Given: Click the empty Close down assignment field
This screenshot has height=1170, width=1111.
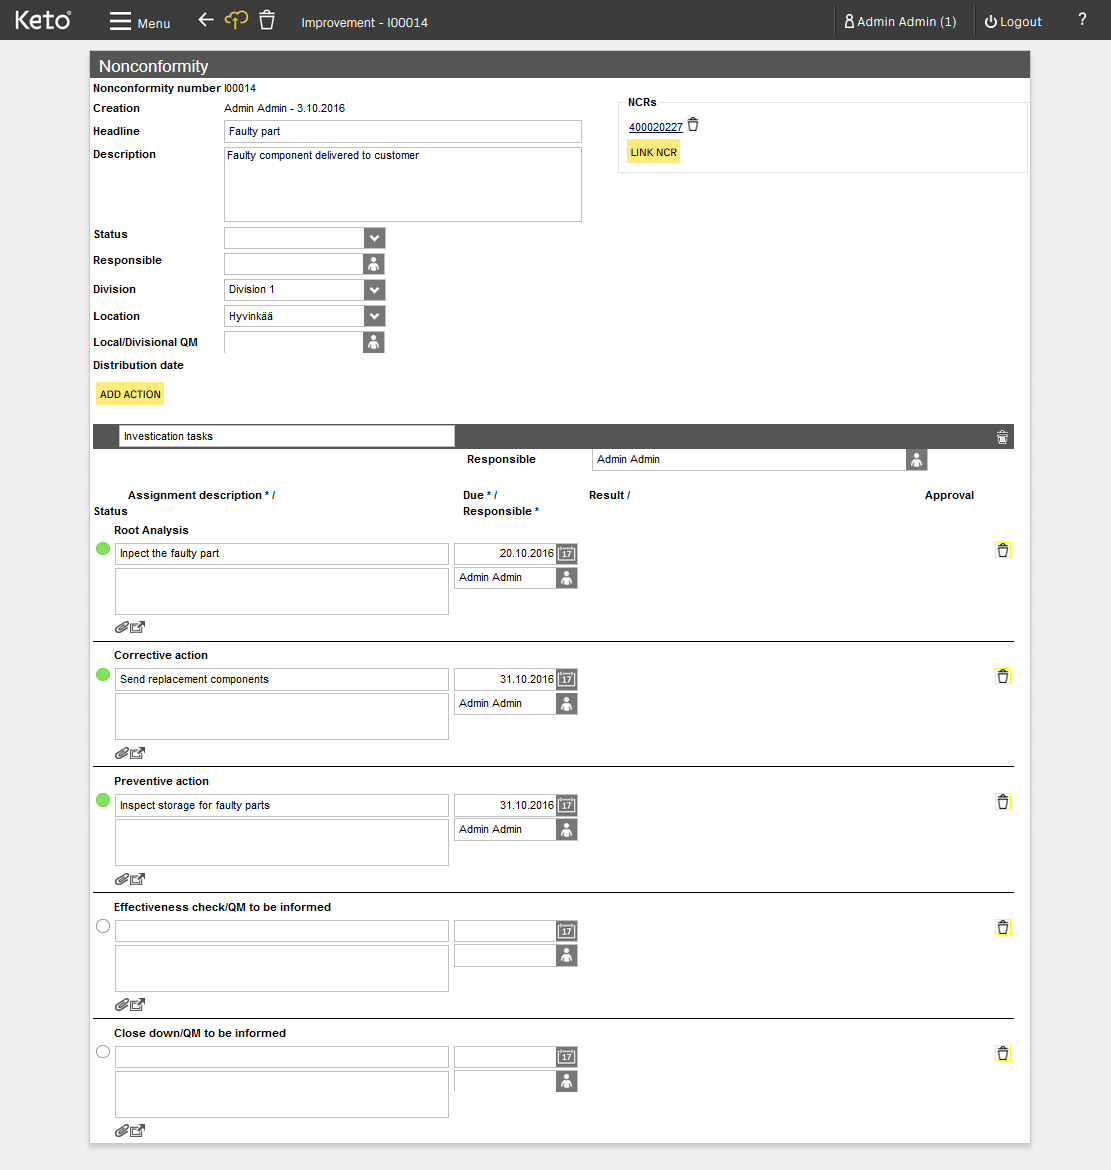Looking at the screenshot, I should 282,1057.
